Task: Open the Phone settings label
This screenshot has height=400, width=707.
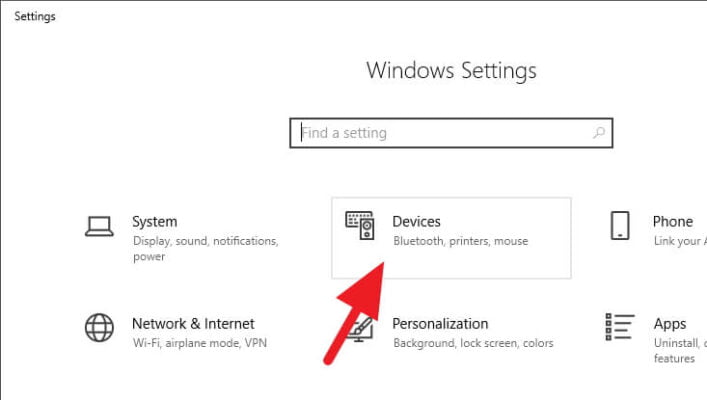Action: tap(673, 221)
